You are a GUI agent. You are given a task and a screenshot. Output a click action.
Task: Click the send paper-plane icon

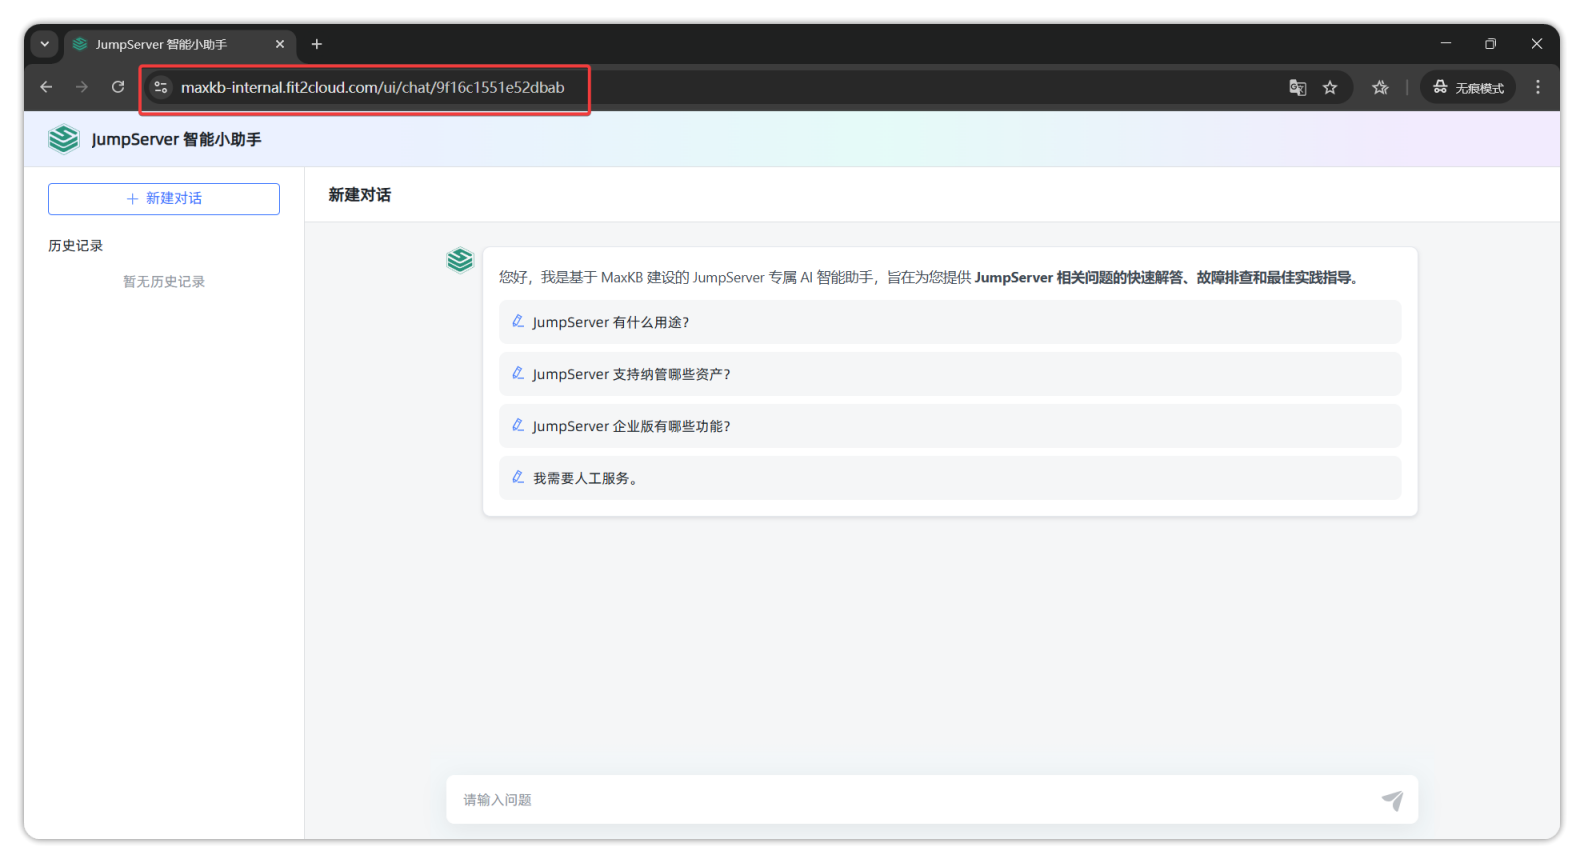click(x=1393, y=800)
